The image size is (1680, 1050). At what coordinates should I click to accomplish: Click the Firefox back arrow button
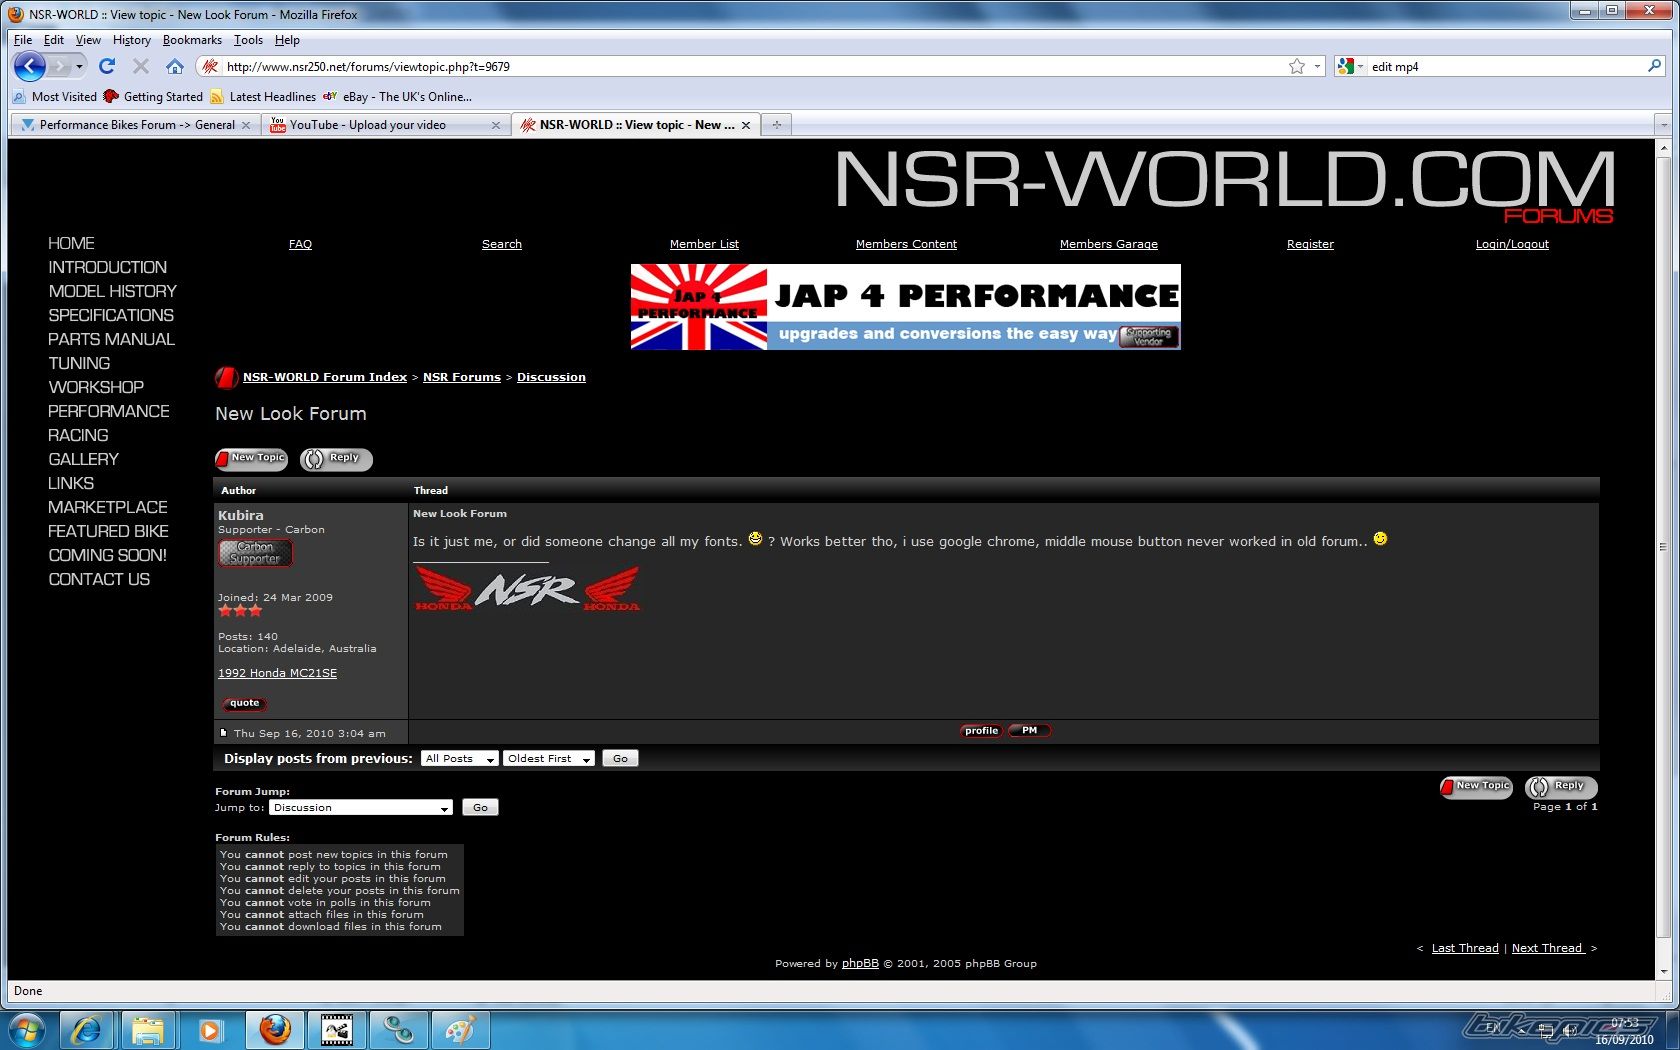(30, 67)
